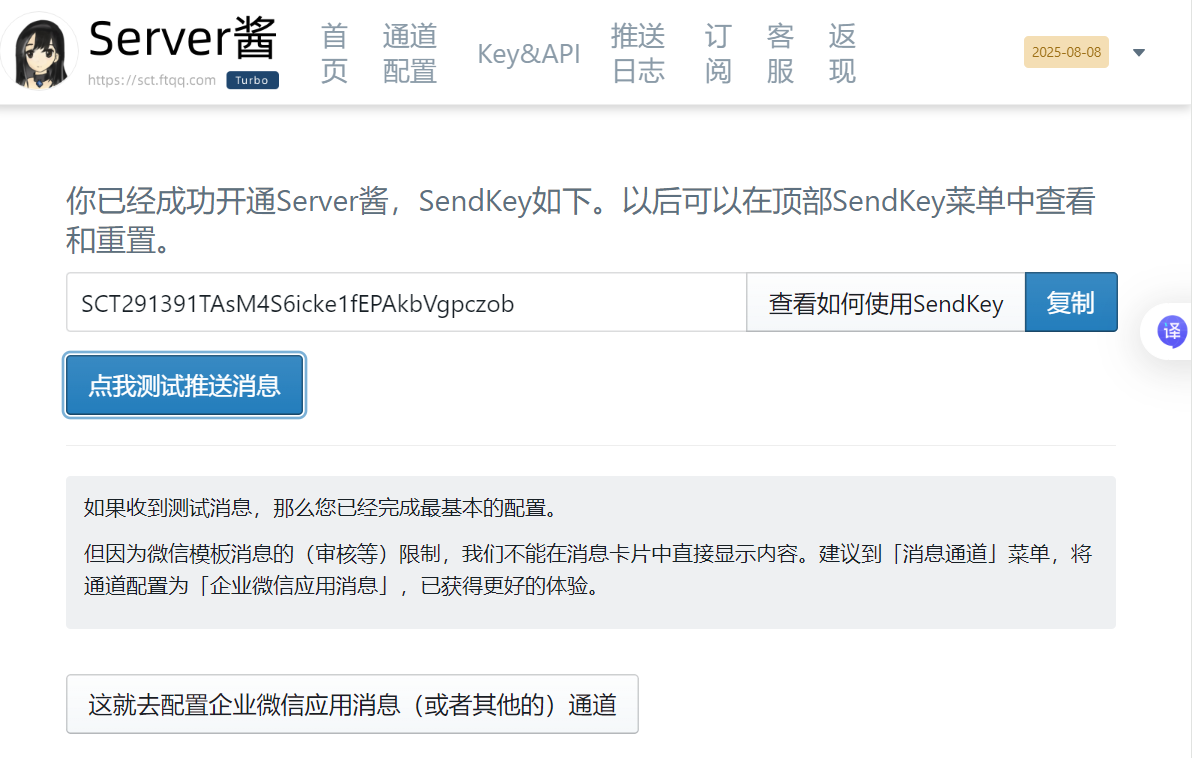Click the 如果收到测试消息 notice line

321,508
